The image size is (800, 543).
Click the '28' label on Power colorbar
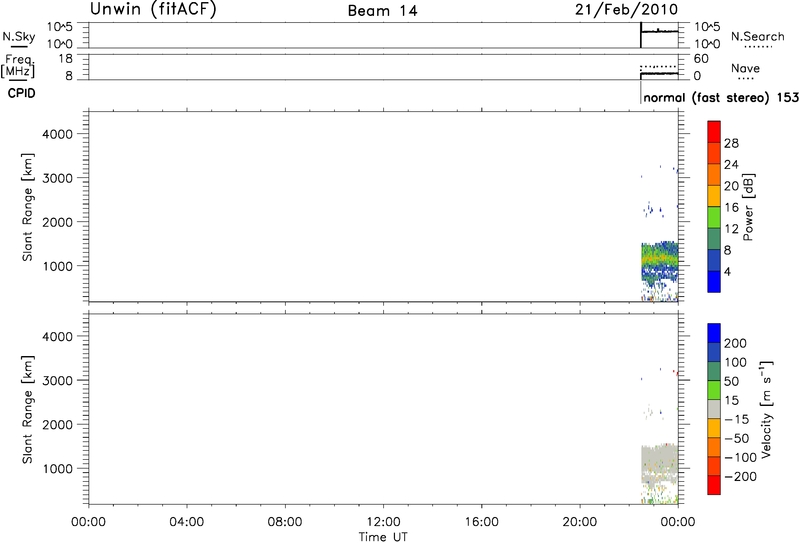[x=732, y=143]
